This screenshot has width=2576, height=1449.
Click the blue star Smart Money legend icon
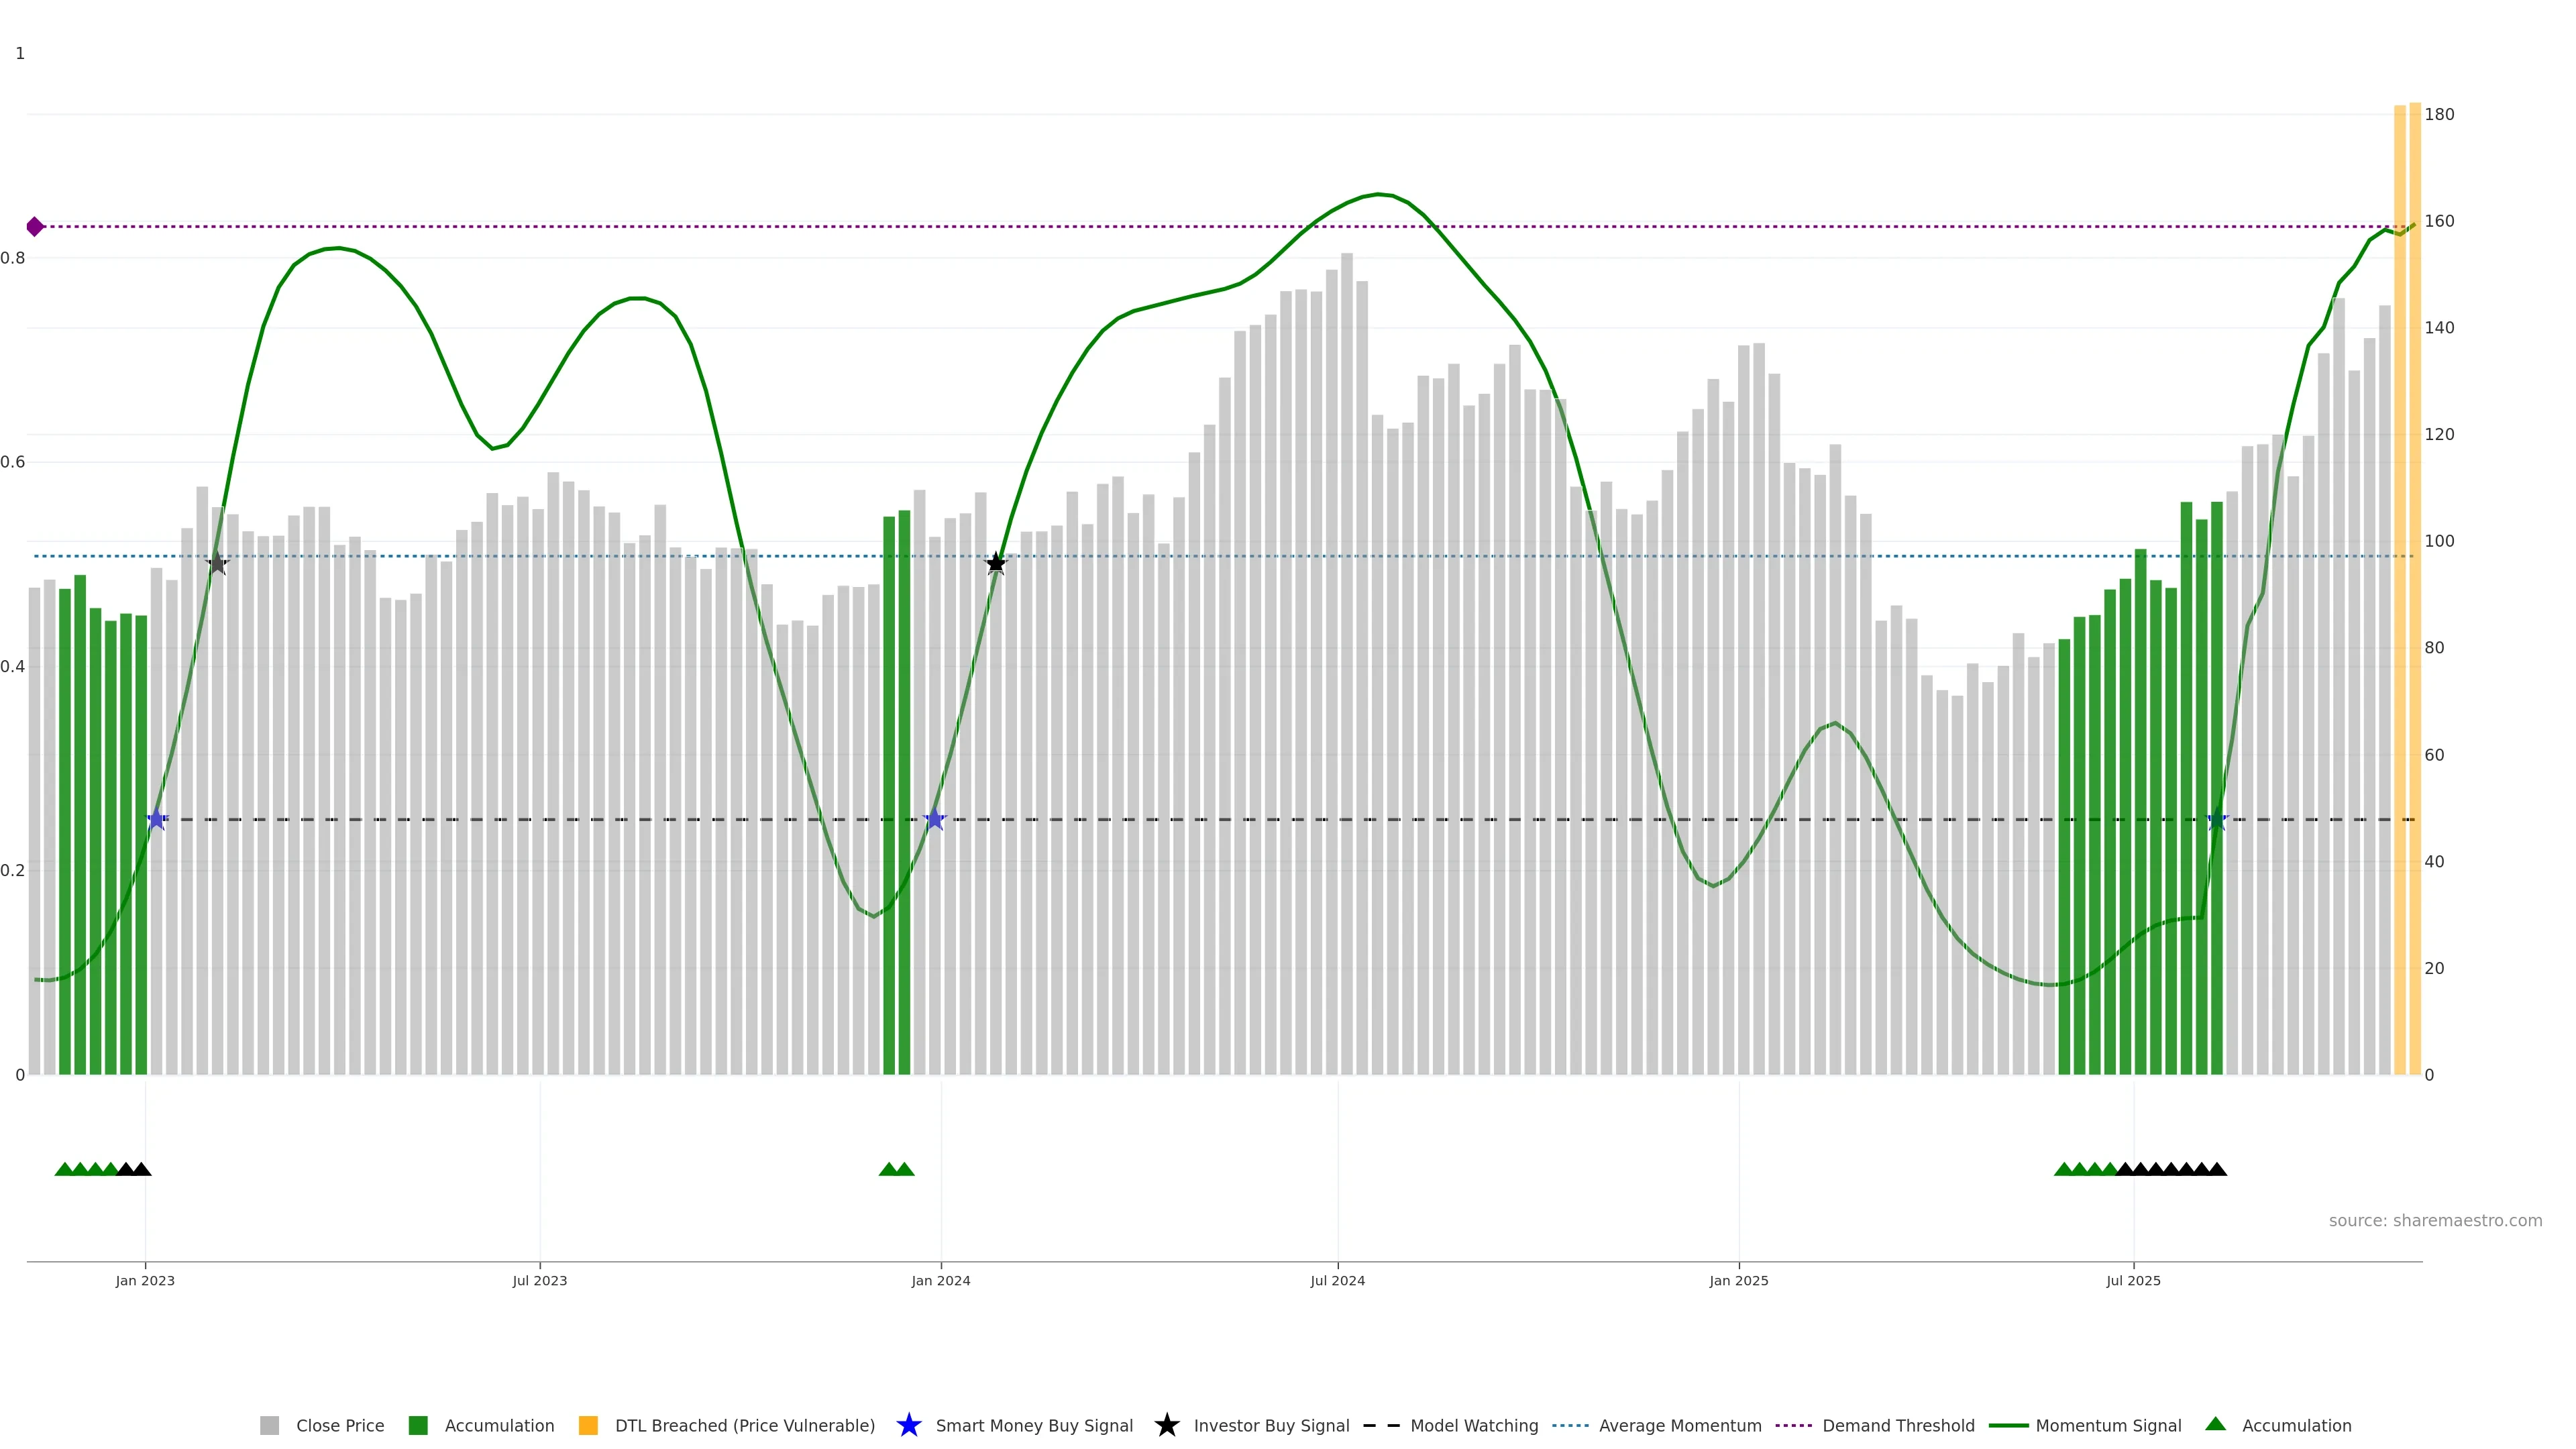click(908, 1425)
